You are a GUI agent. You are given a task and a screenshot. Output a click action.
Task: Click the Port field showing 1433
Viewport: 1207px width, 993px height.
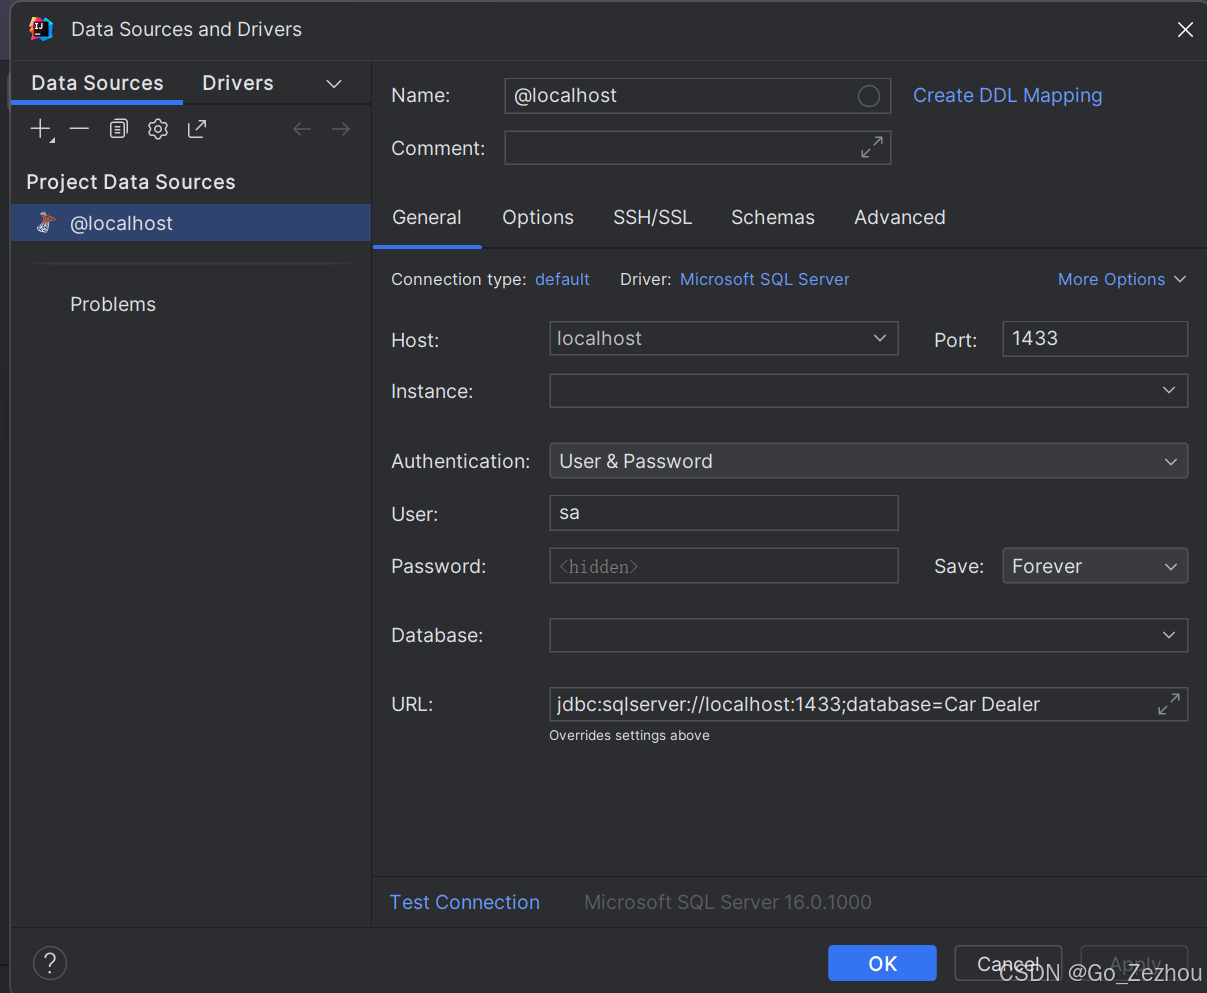(x=1095, y=338)
